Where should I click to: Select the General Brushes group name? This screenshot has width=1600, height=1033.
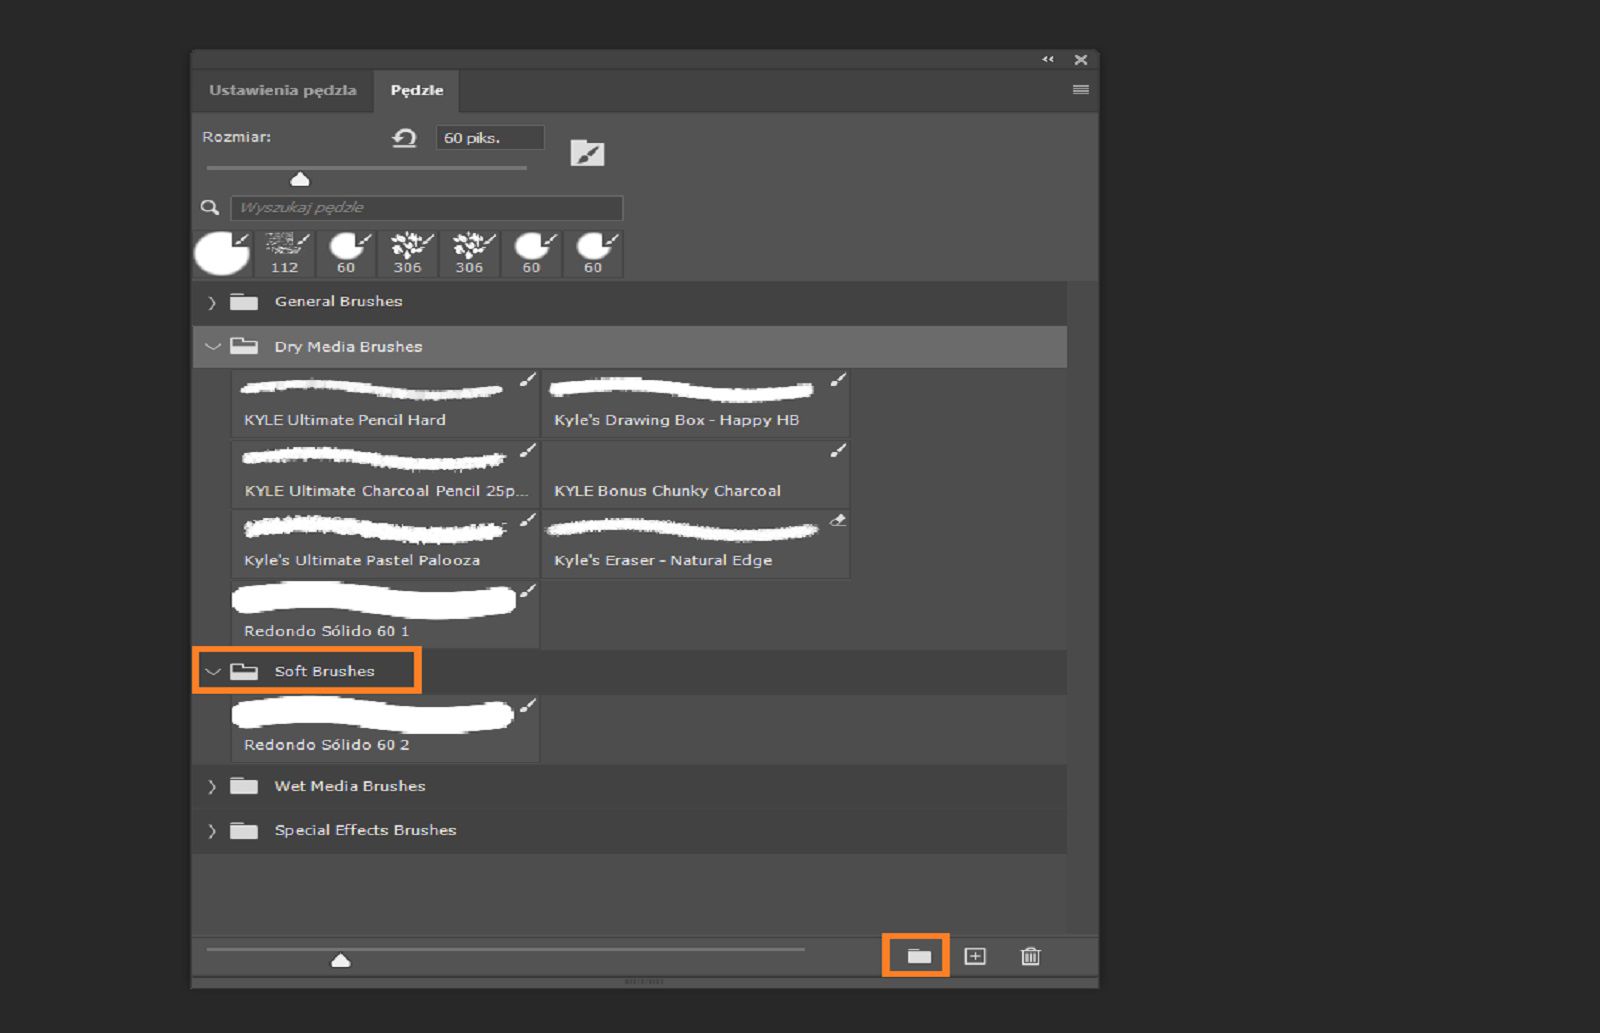(x=338, y=301)
